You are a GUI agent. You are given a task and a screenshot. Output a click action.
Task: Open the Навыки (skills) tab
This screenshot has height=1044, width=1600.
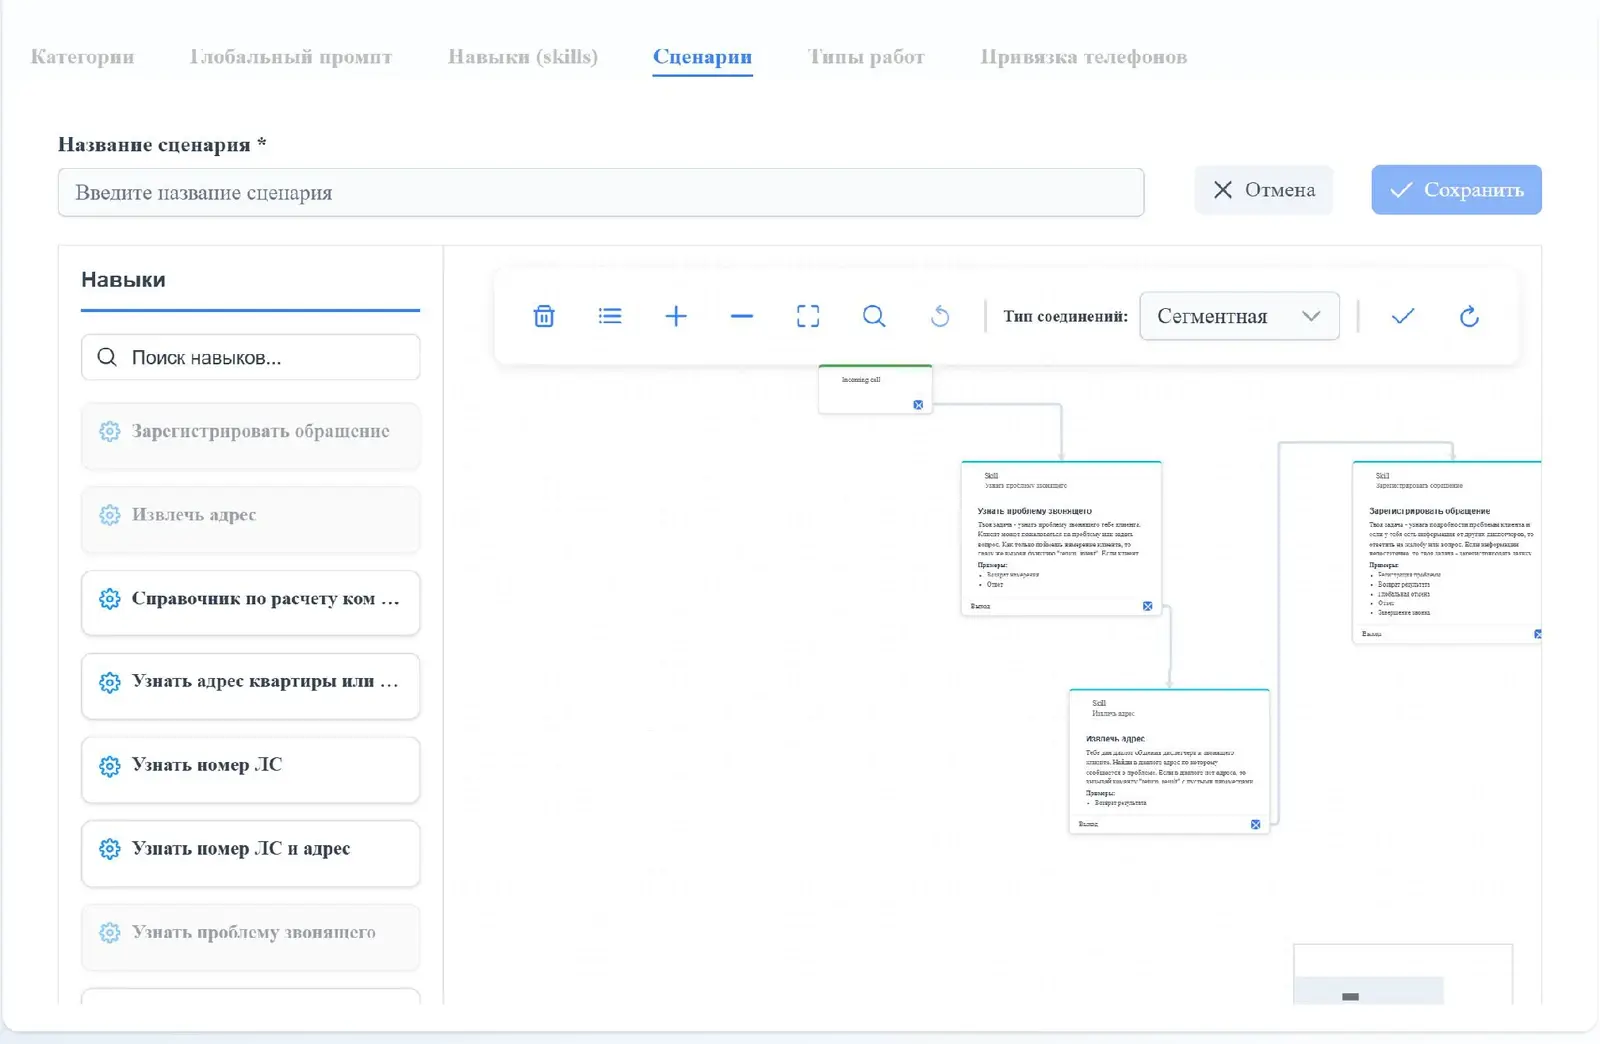coord(523,57)
